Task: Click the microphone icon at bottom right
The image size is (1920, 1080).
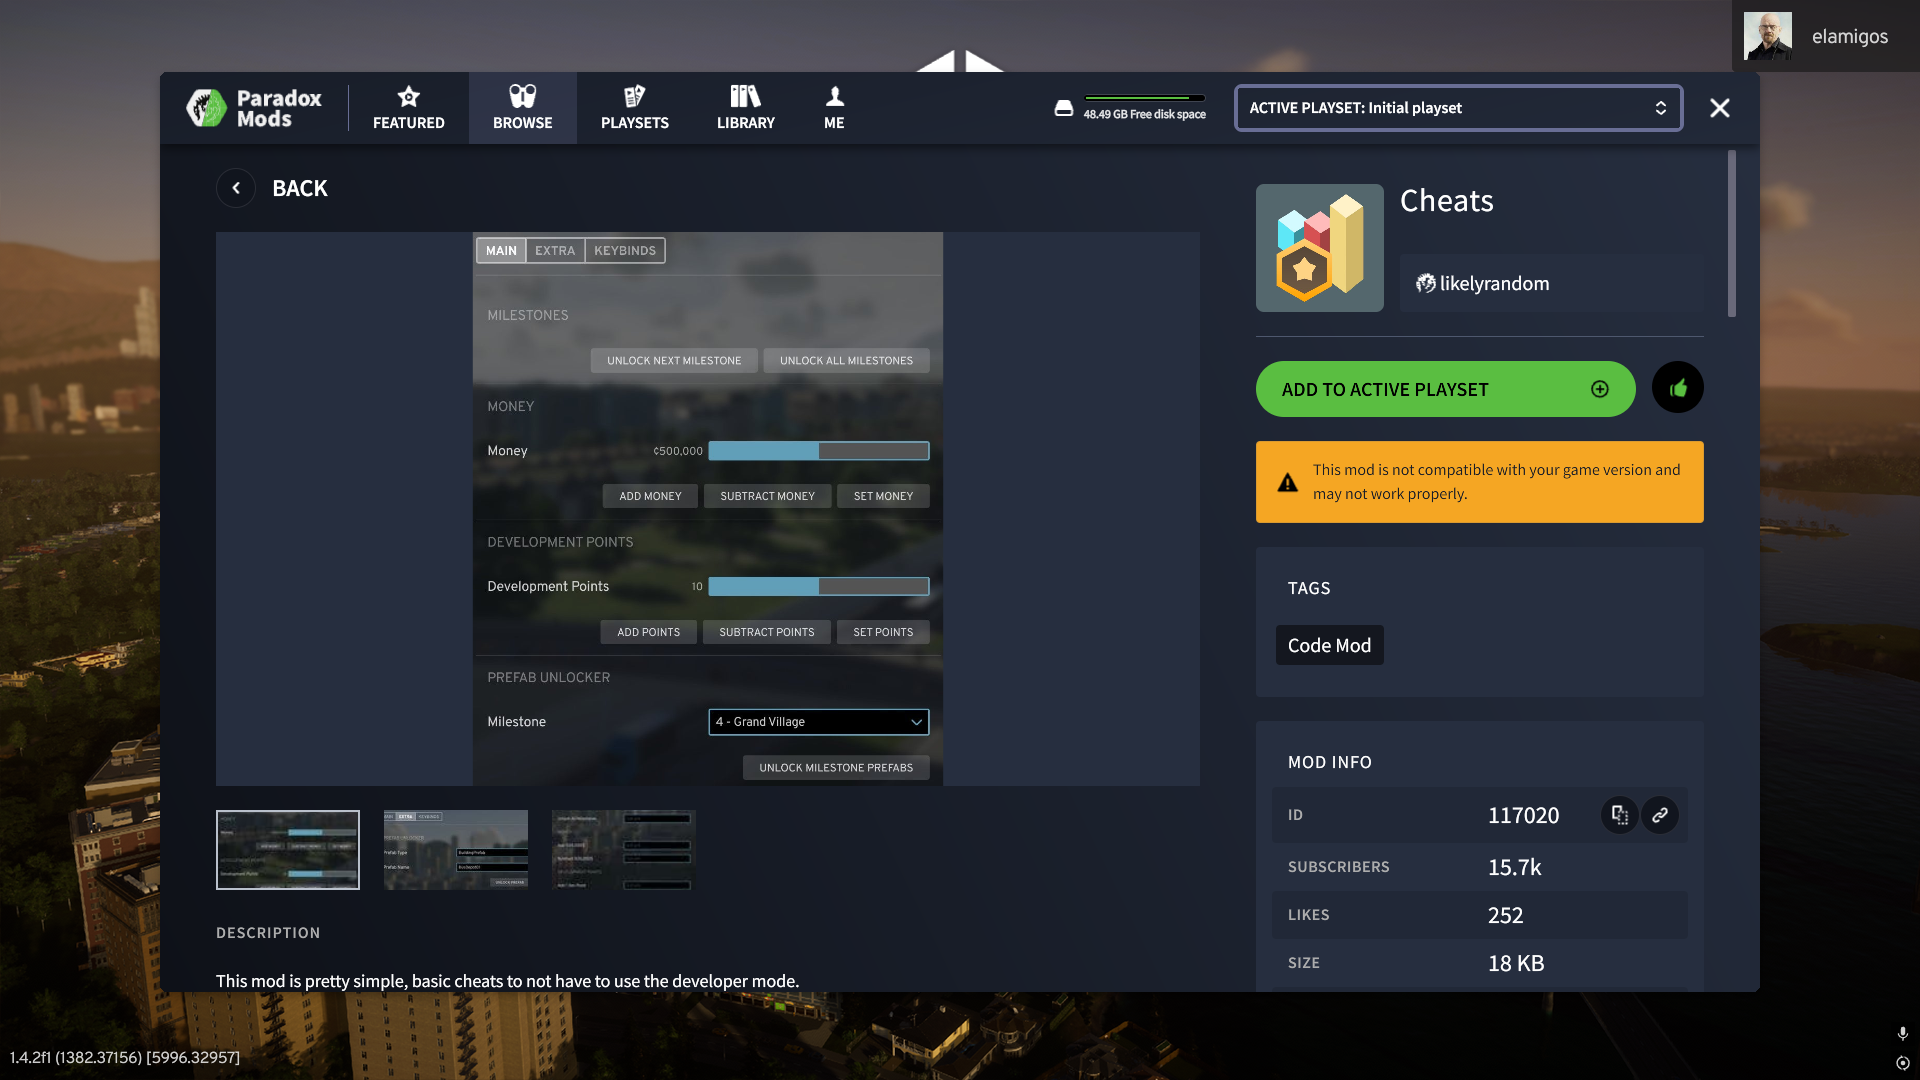Action: point(1902,1033)
